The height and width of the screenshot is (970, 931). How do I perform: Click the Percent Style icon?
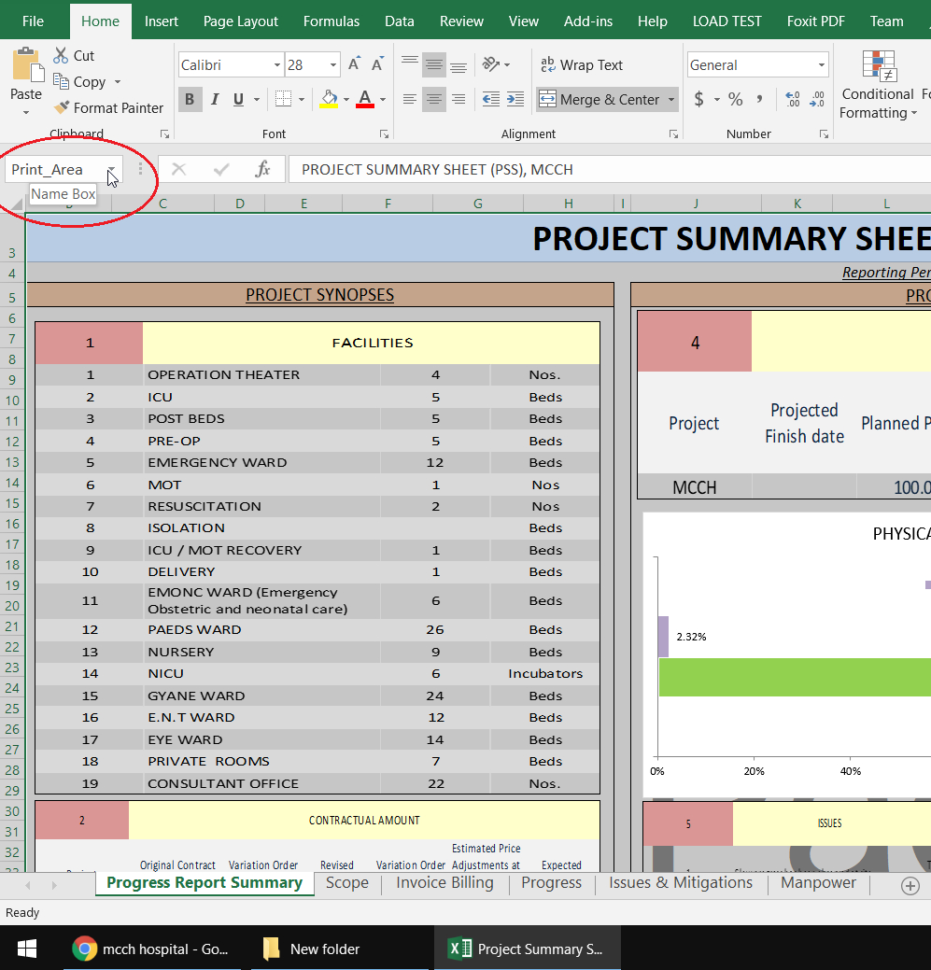734,99
